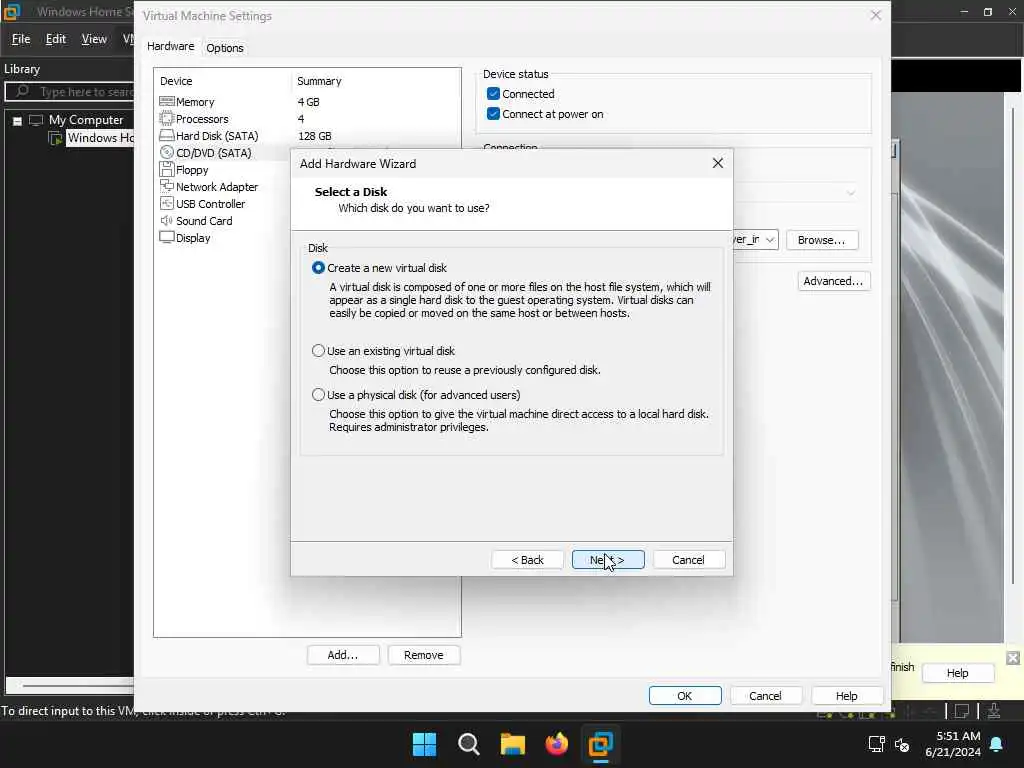This screenshot has width=1024, height=768.
Task: Collapse the My Computer tree node
Action: coord(18,121)
